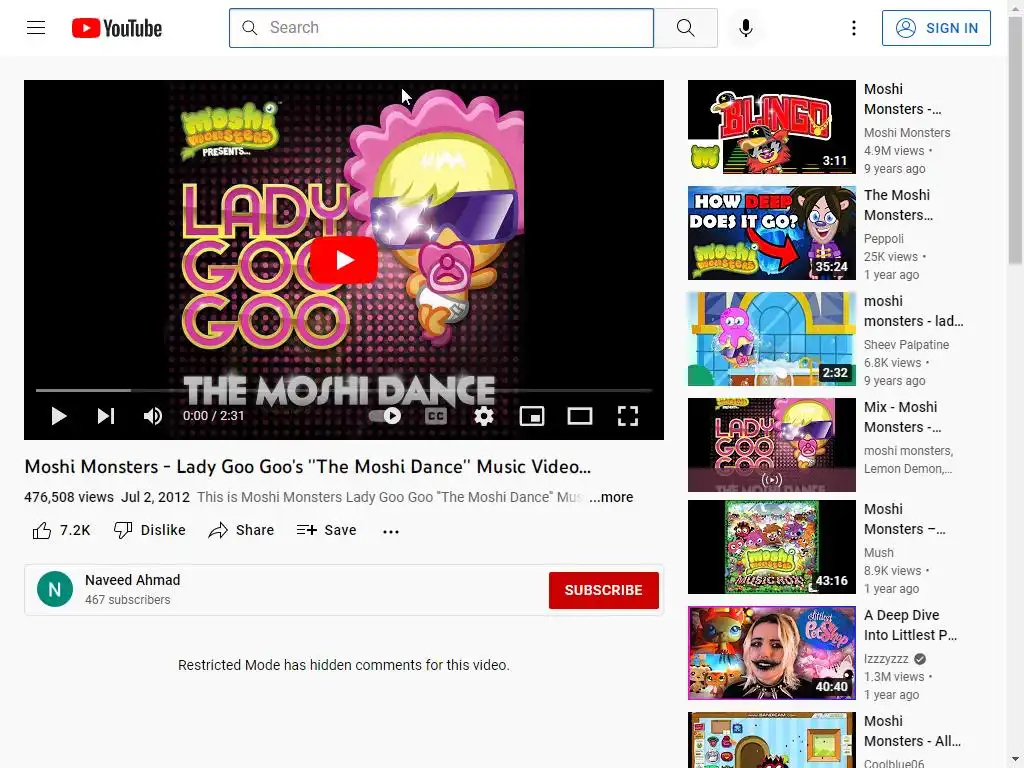Open the hamburger guide menu
The width and height of the screenshot is (1024, 768).
tap(36, 27)
